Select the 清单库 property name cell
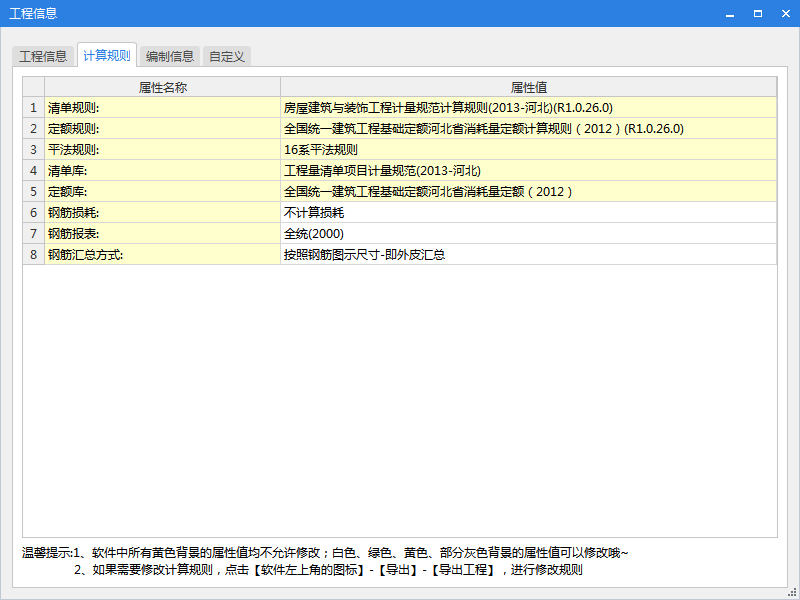Viewport: 800px width, 600px height. (162, 170)
